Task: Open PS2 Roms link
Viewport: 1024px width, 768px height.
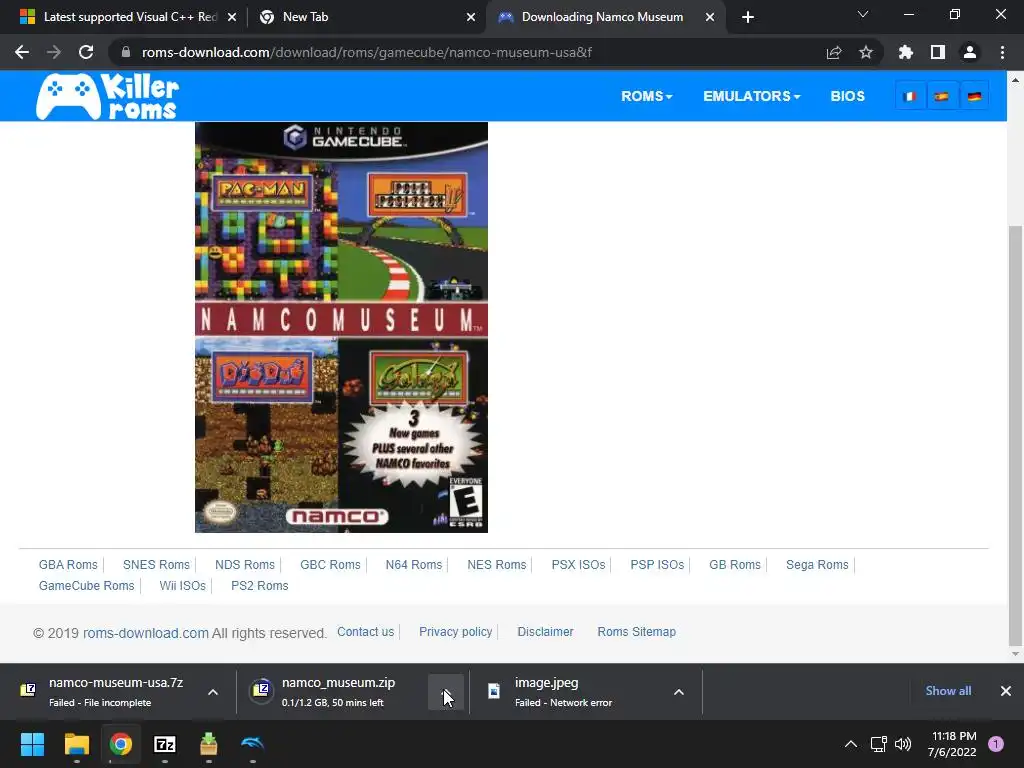Action: [x=260, y=586]
